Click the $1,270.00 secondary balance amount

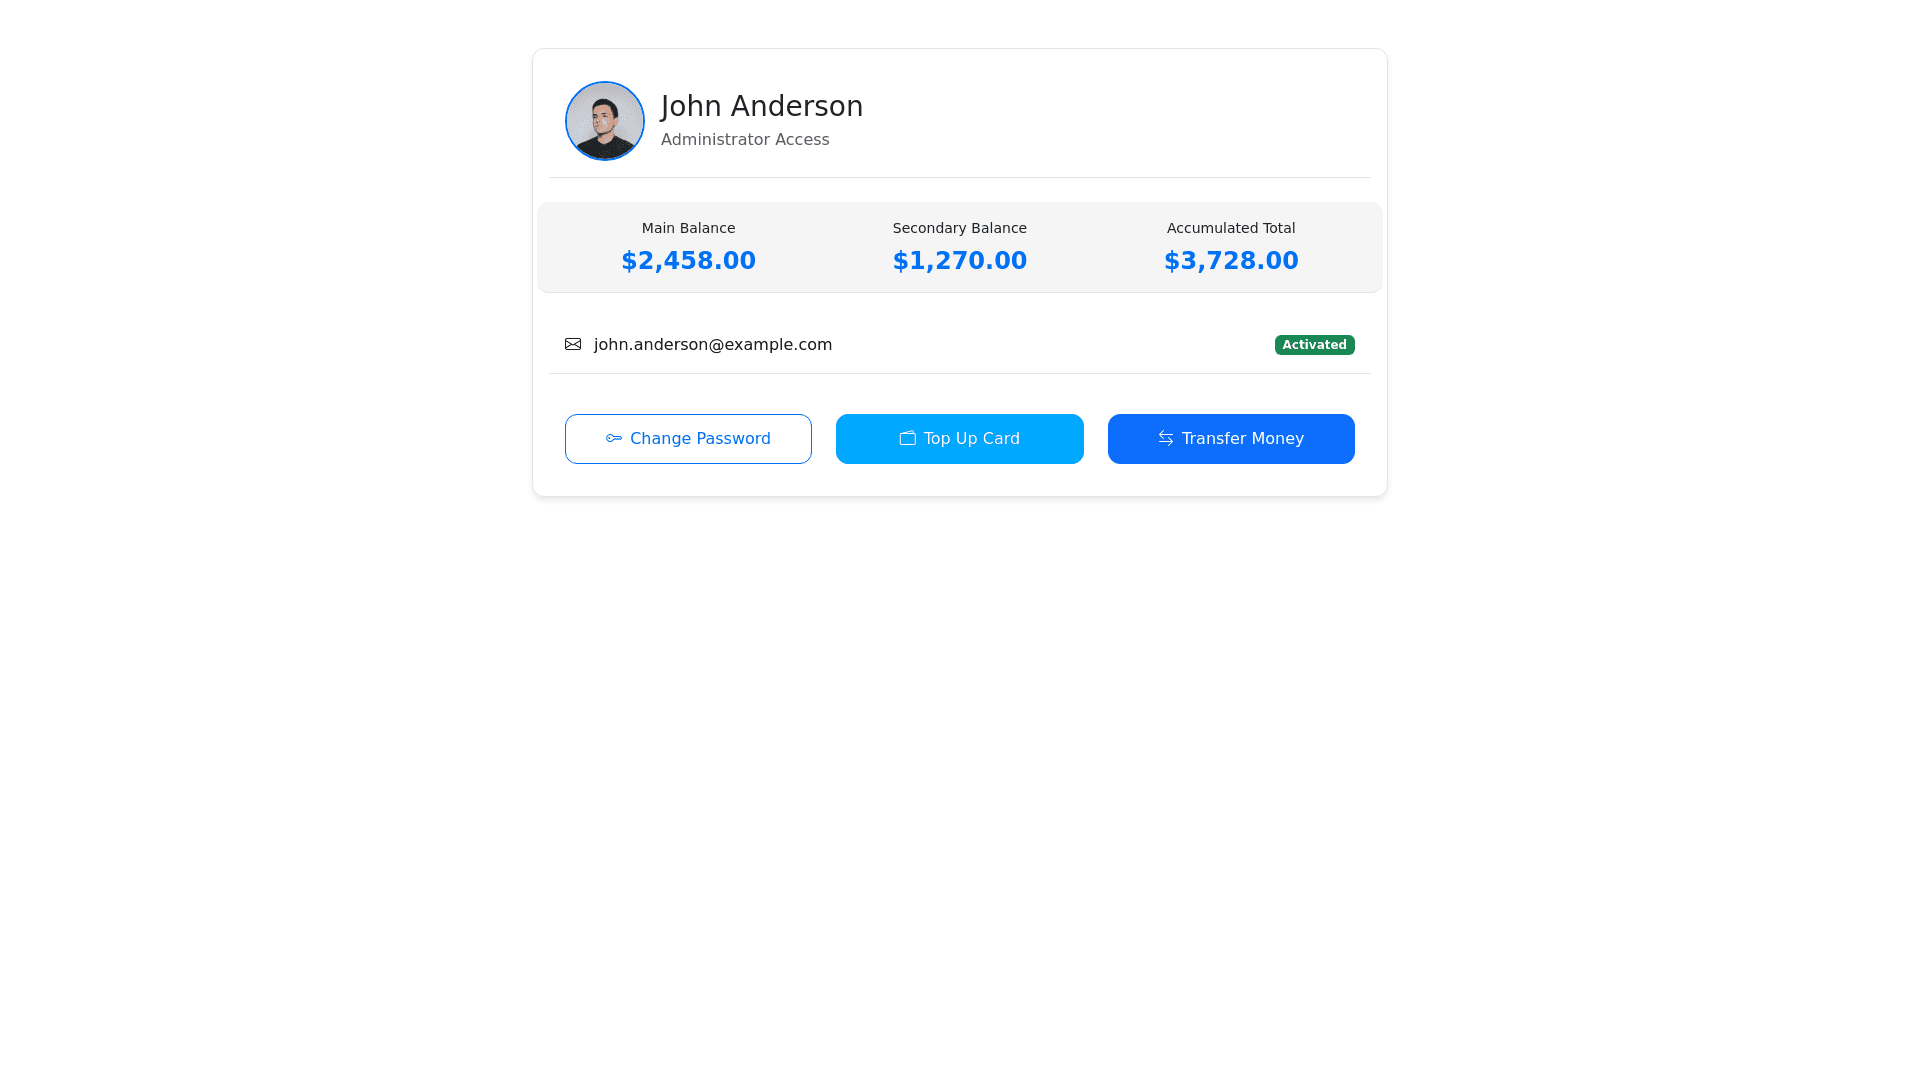pyautogui.click(x=959, y=261)
